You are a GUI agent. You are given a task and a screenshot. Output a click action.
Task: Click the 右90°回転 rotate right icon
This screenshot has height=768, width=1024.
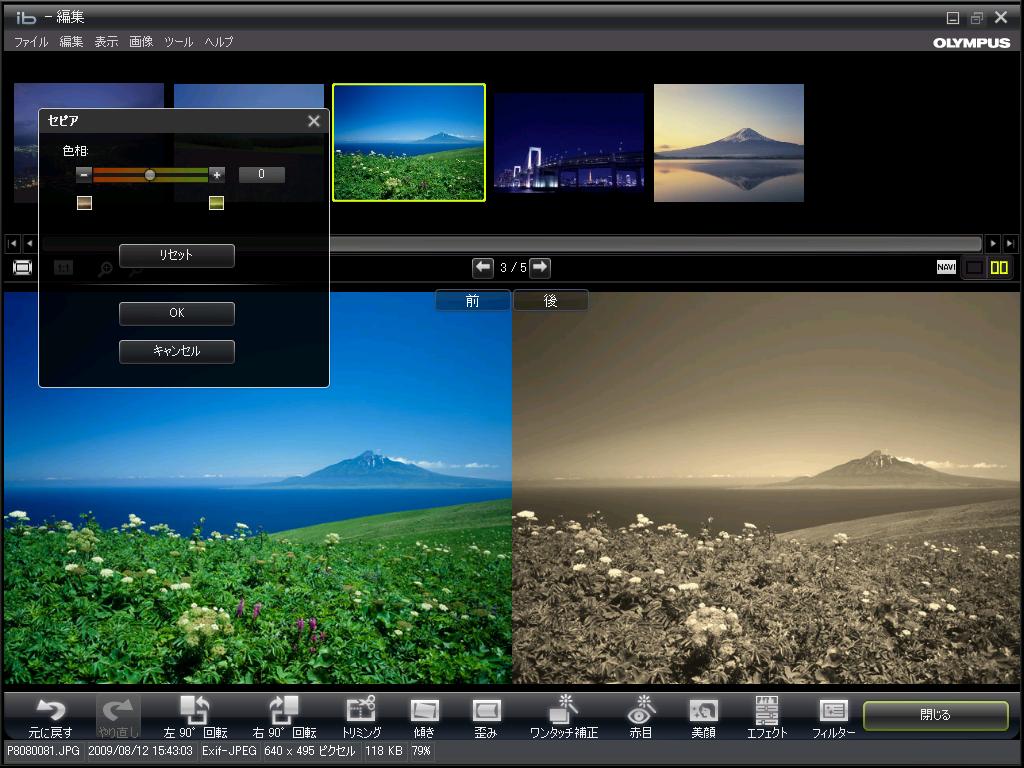click(284, 716)
